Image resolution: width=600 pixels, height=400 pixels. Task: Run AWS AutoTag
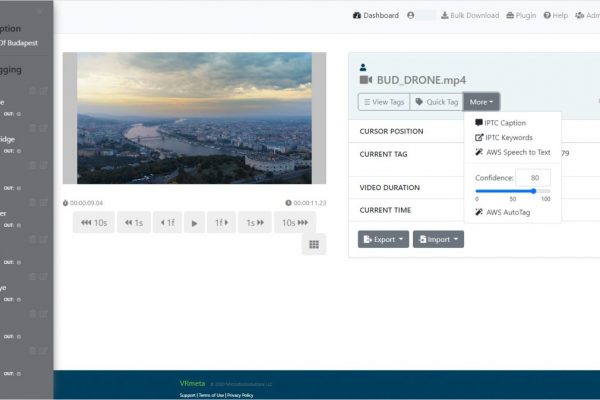503,212
